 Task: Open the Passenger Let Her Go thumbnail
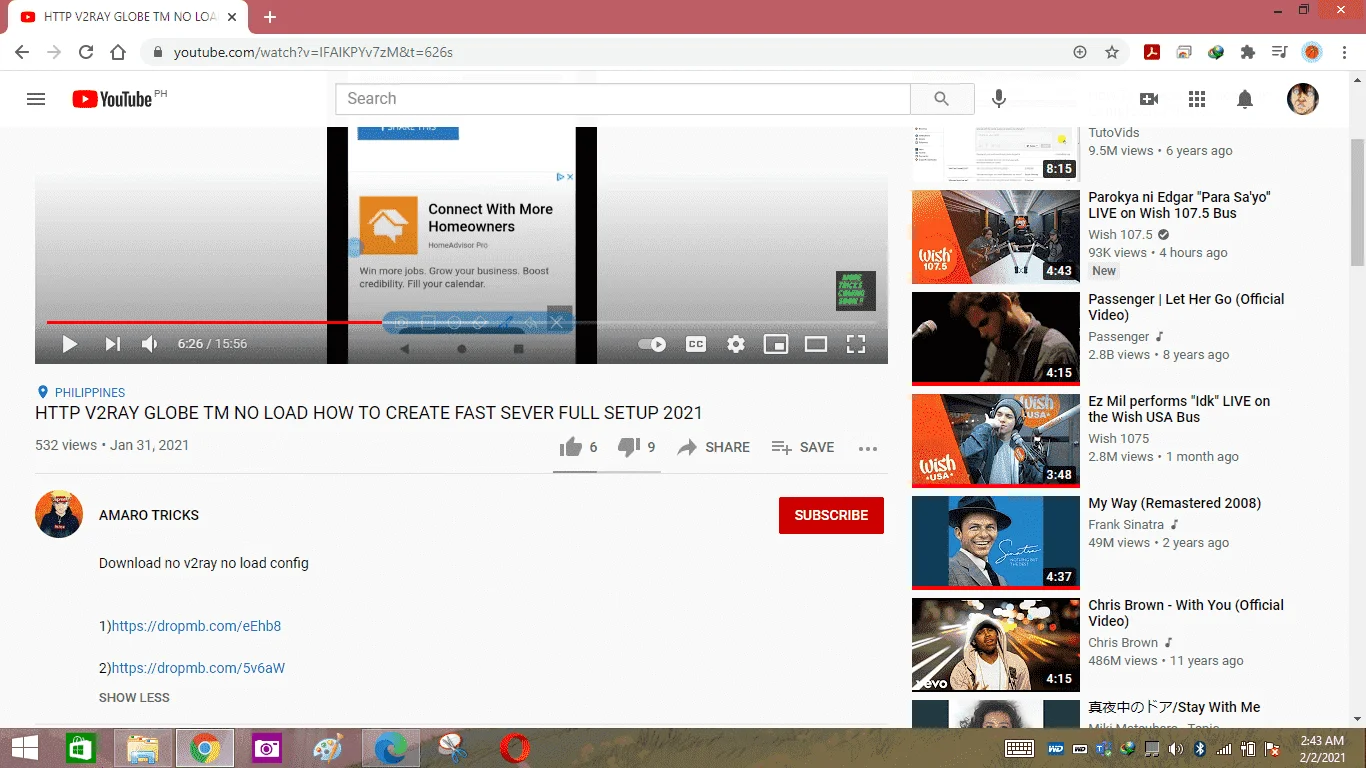[x=996, y=338]
